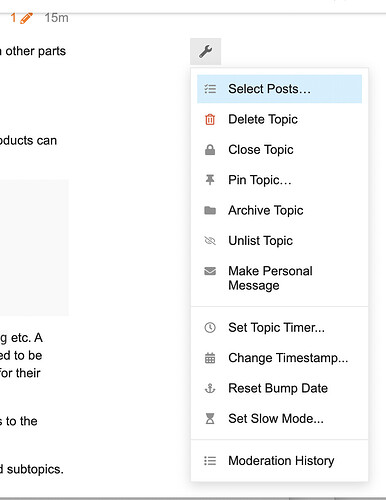Click the orange pencil edit-count icon
This screenshot has height=500, width=386.
[26, 18]
